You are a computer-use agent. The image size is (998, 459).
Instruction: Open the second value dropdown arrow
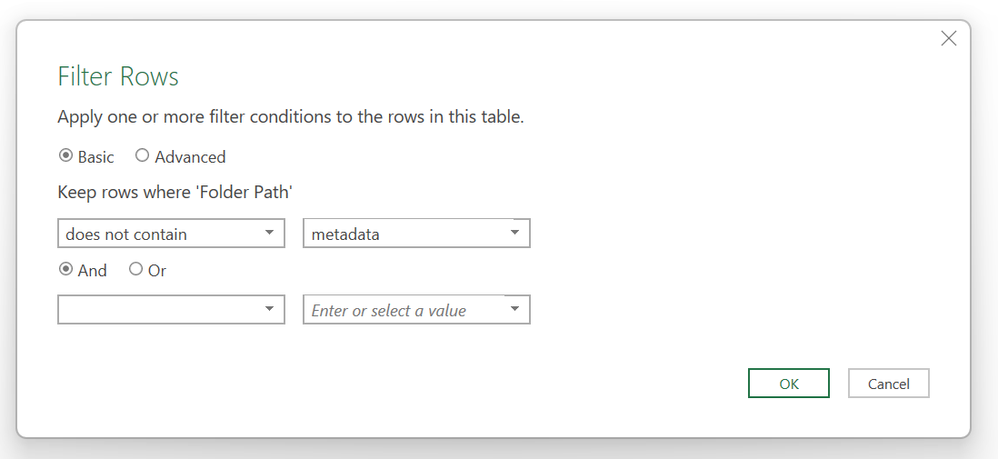coord(514,310)
